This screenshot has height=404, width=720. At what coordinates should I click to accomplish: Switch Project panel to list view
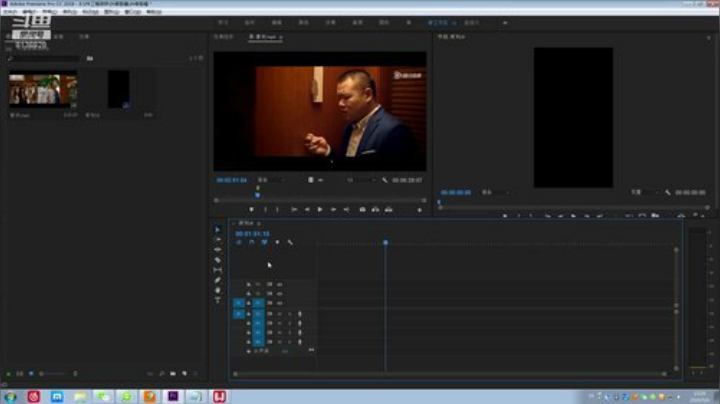20,374
